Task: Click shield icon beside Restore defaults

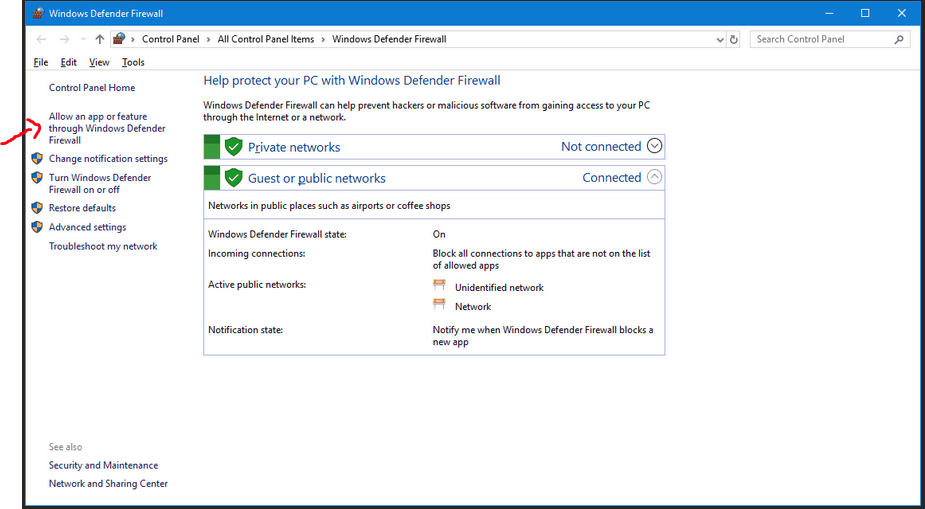Action: pyautogui.click(x=37, y=208)
